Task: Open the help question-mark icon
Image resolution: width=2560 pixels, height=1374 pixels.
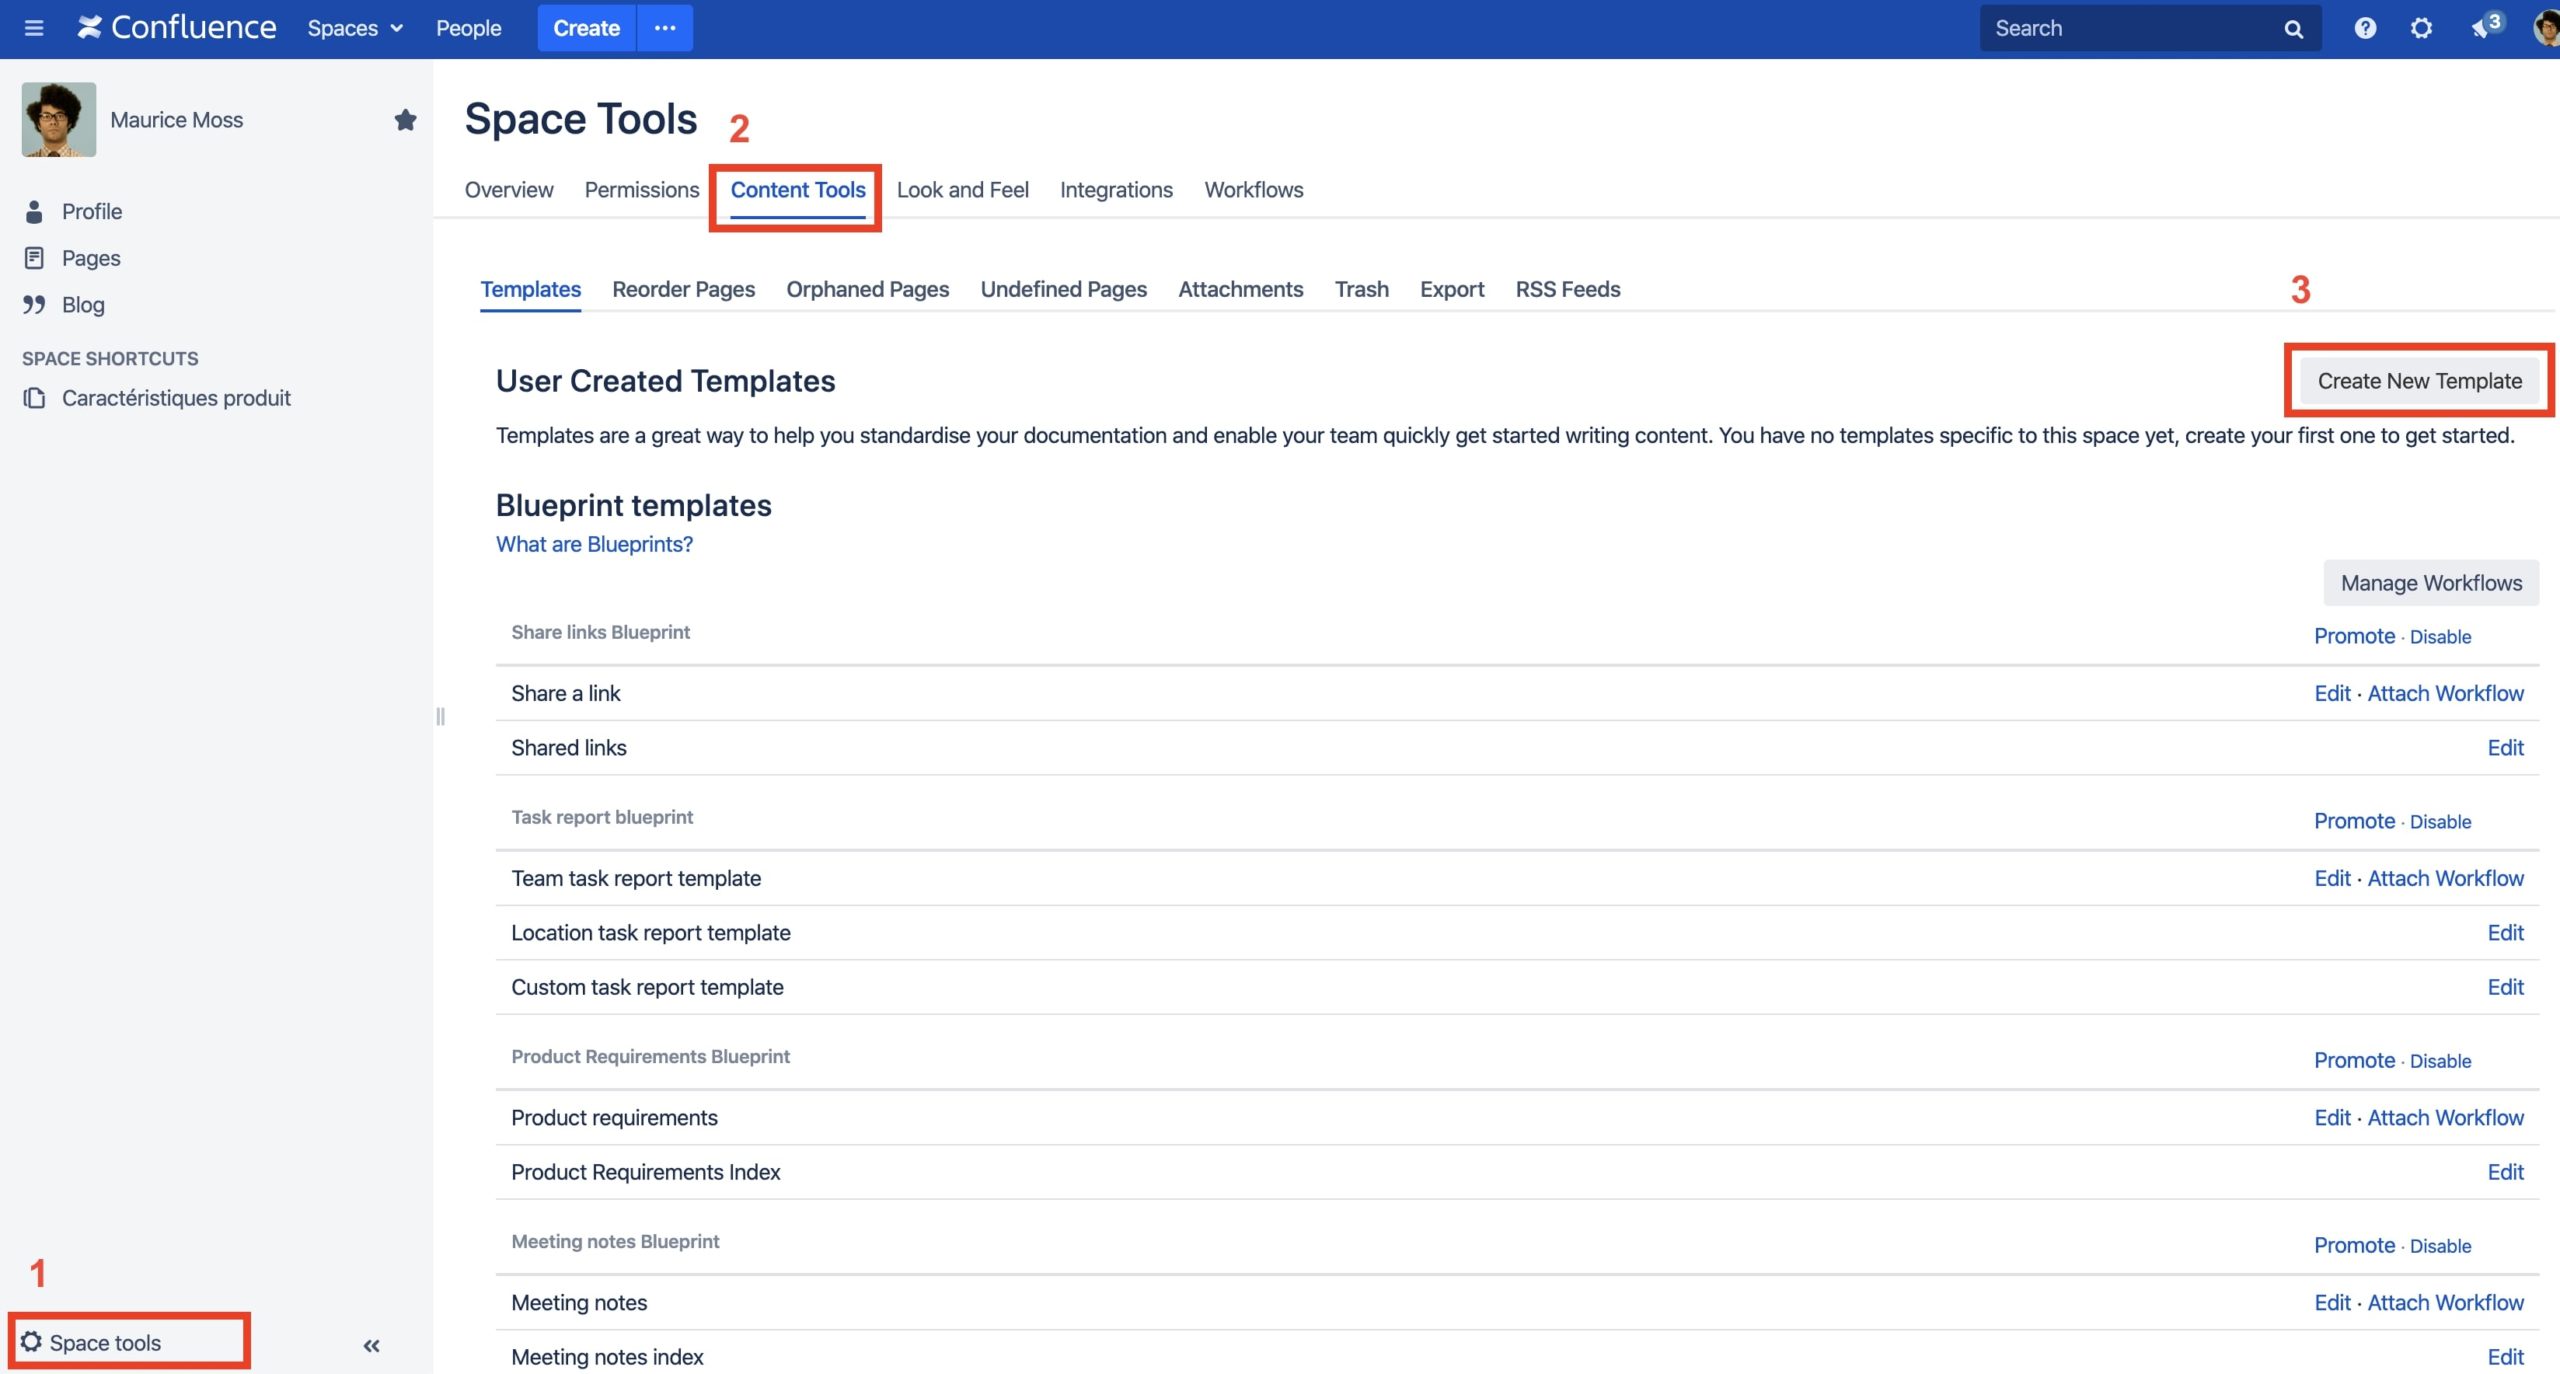Action: pos(2365,28)
